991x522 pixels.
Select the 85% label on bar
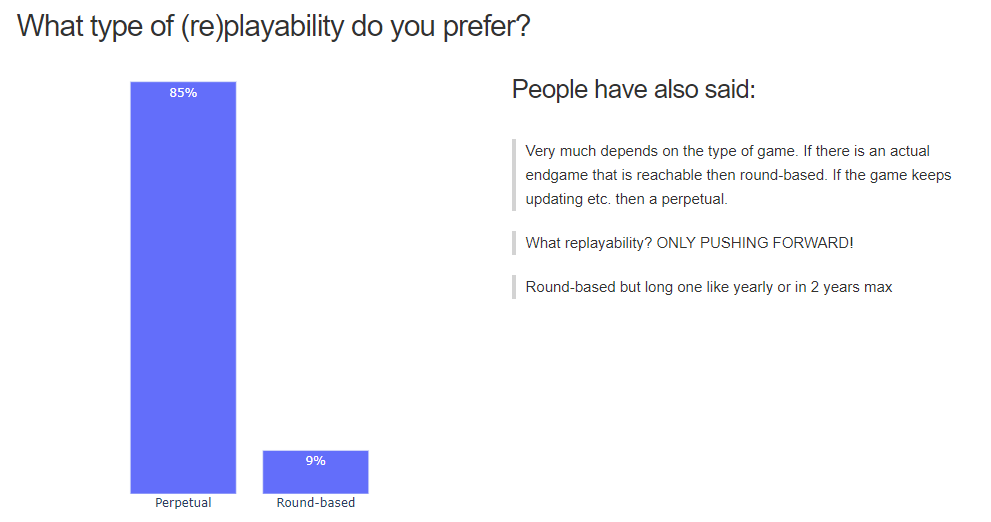tap(183, 93)
